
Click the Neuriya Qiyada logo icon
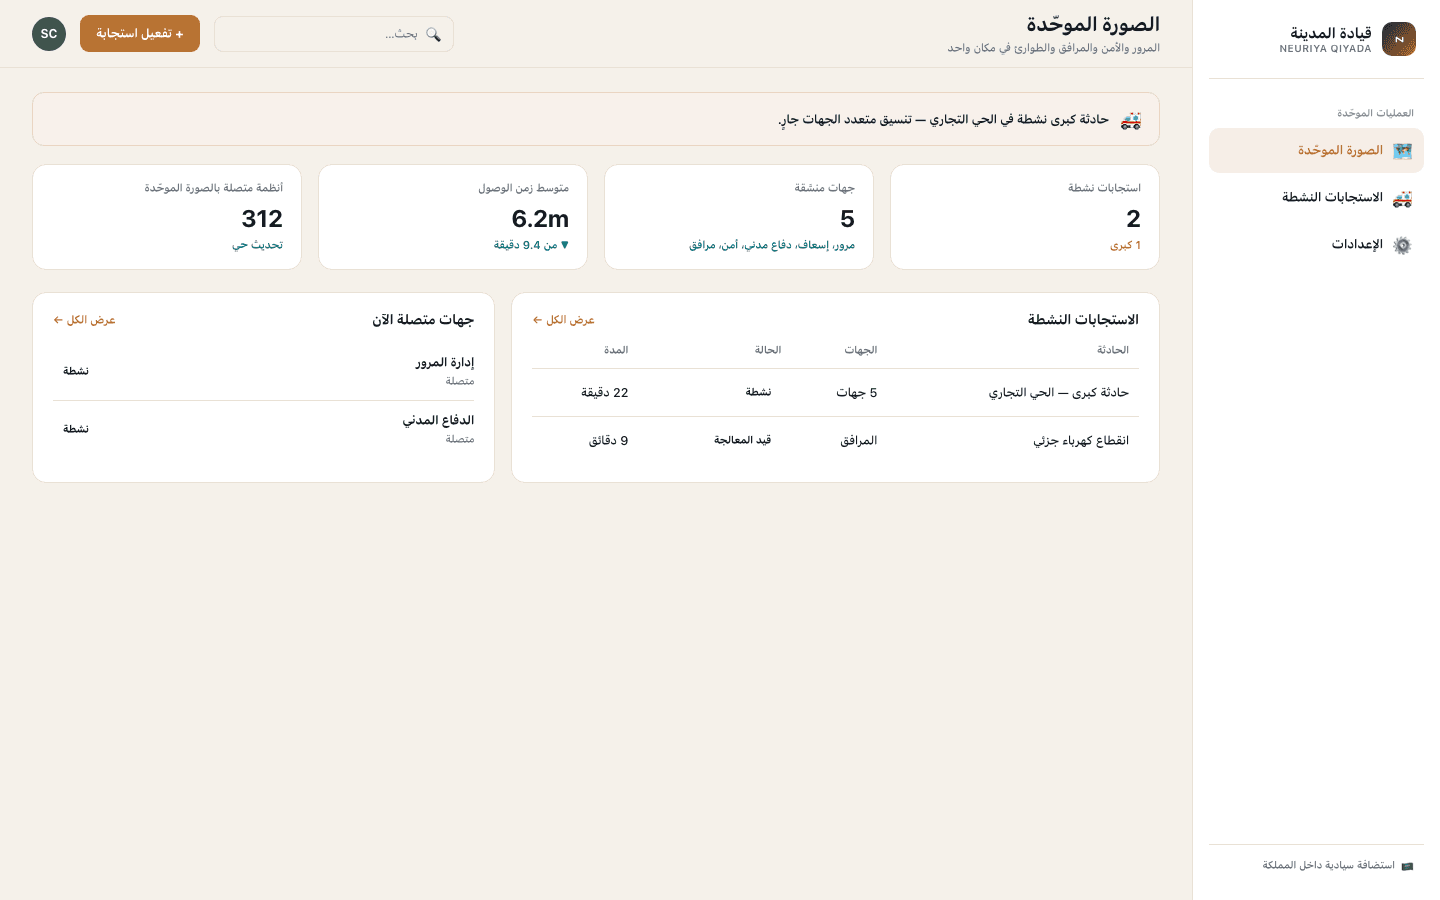[x=1399, y=39]
